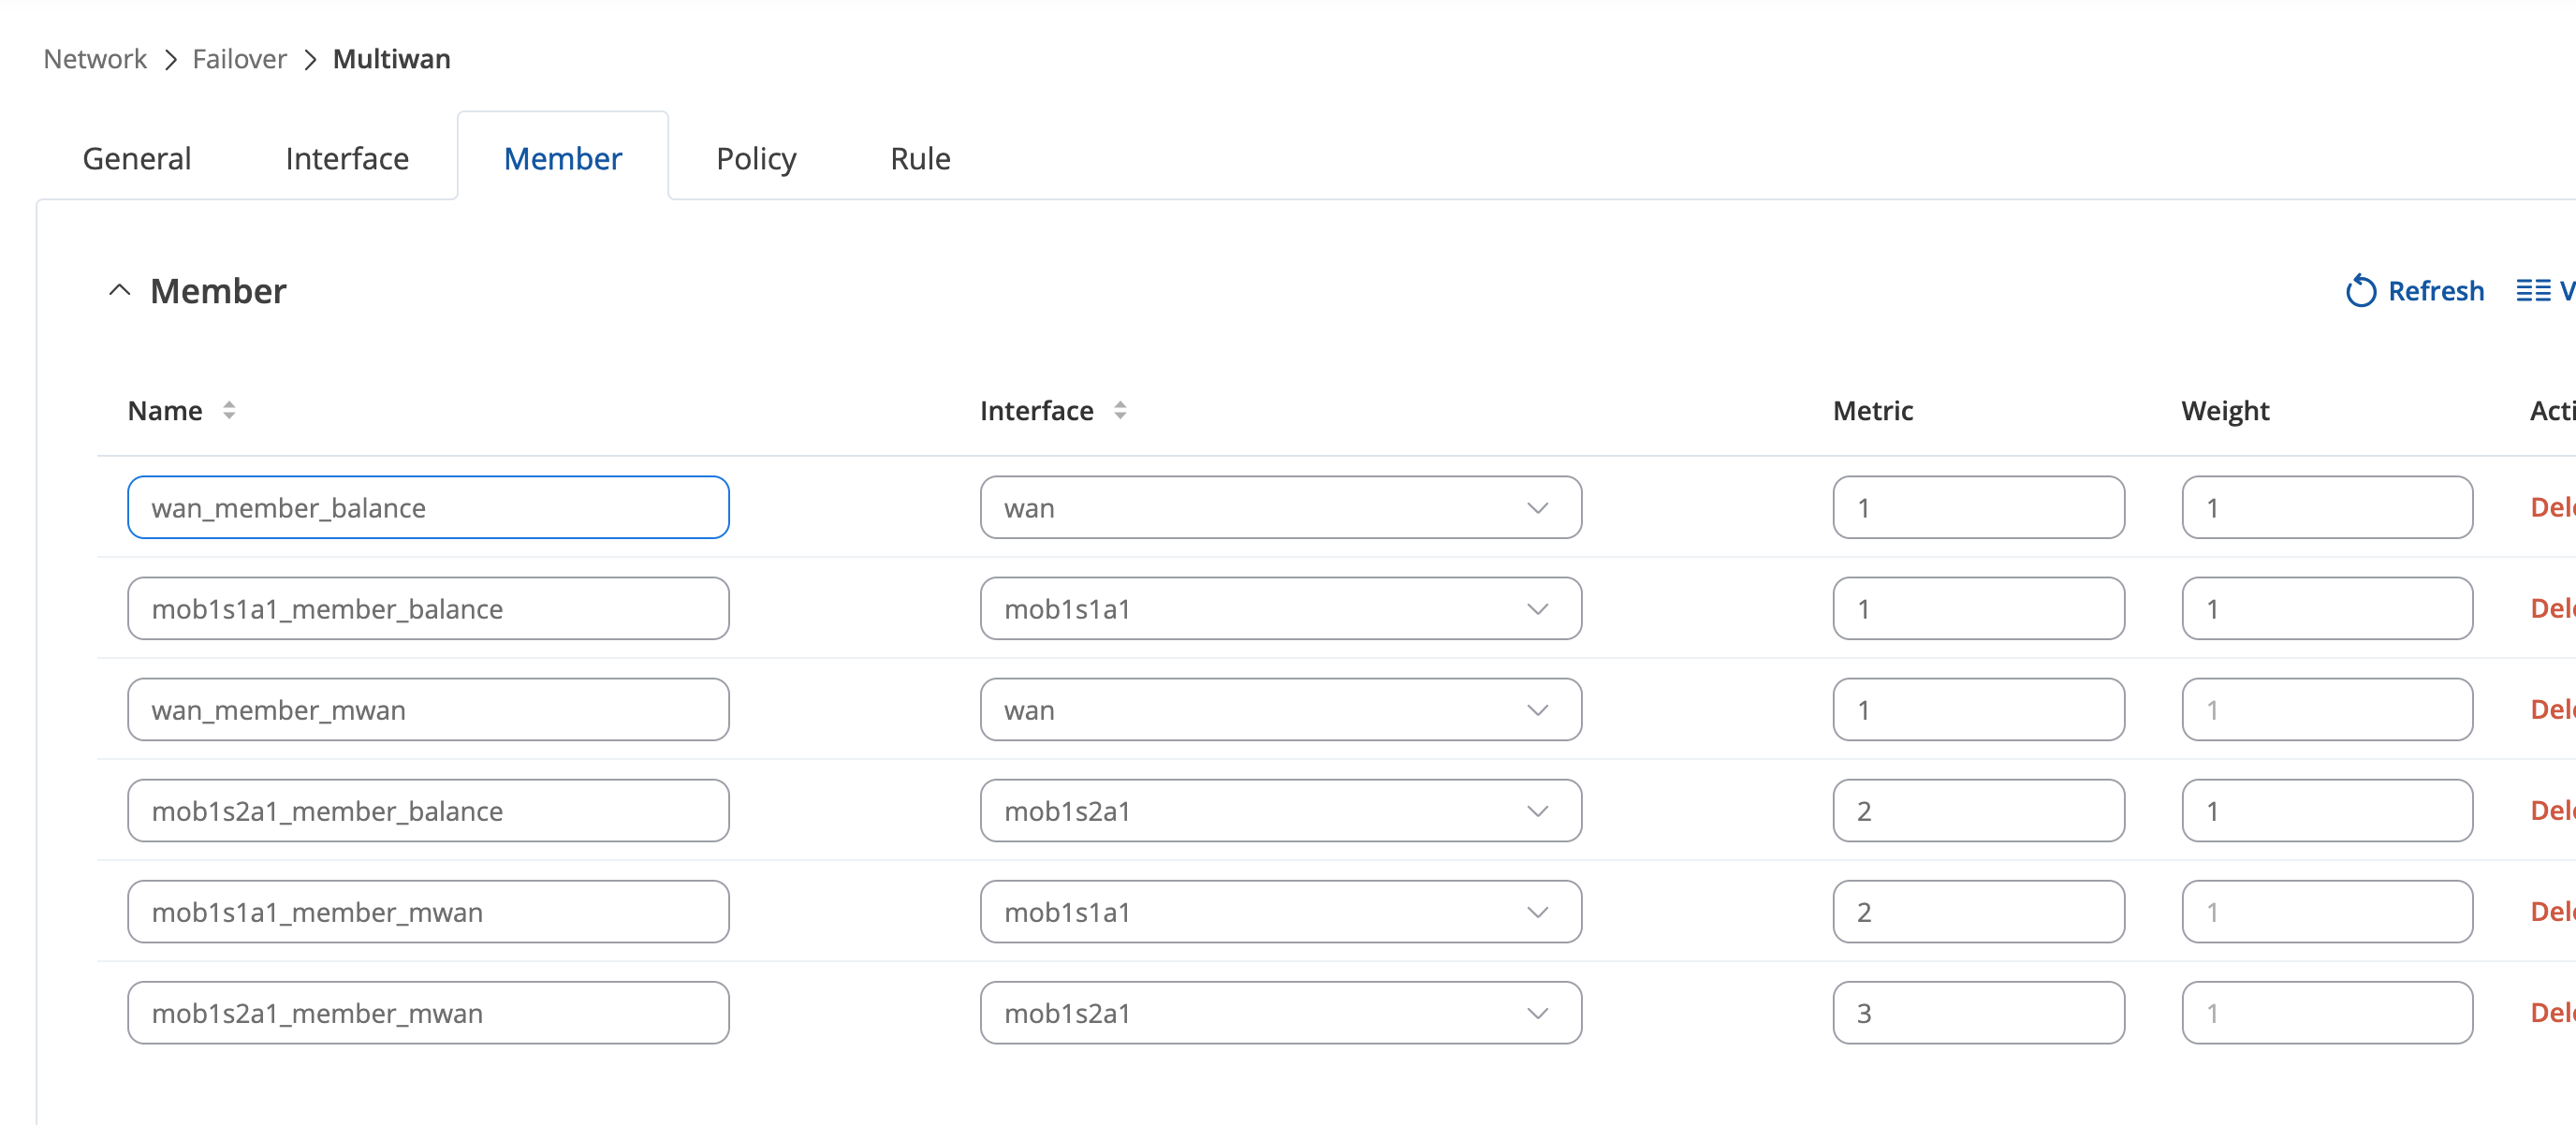Delete the mob1s2a1_member_mwan row
2576x1125 pixels.
[2551, 1013]
